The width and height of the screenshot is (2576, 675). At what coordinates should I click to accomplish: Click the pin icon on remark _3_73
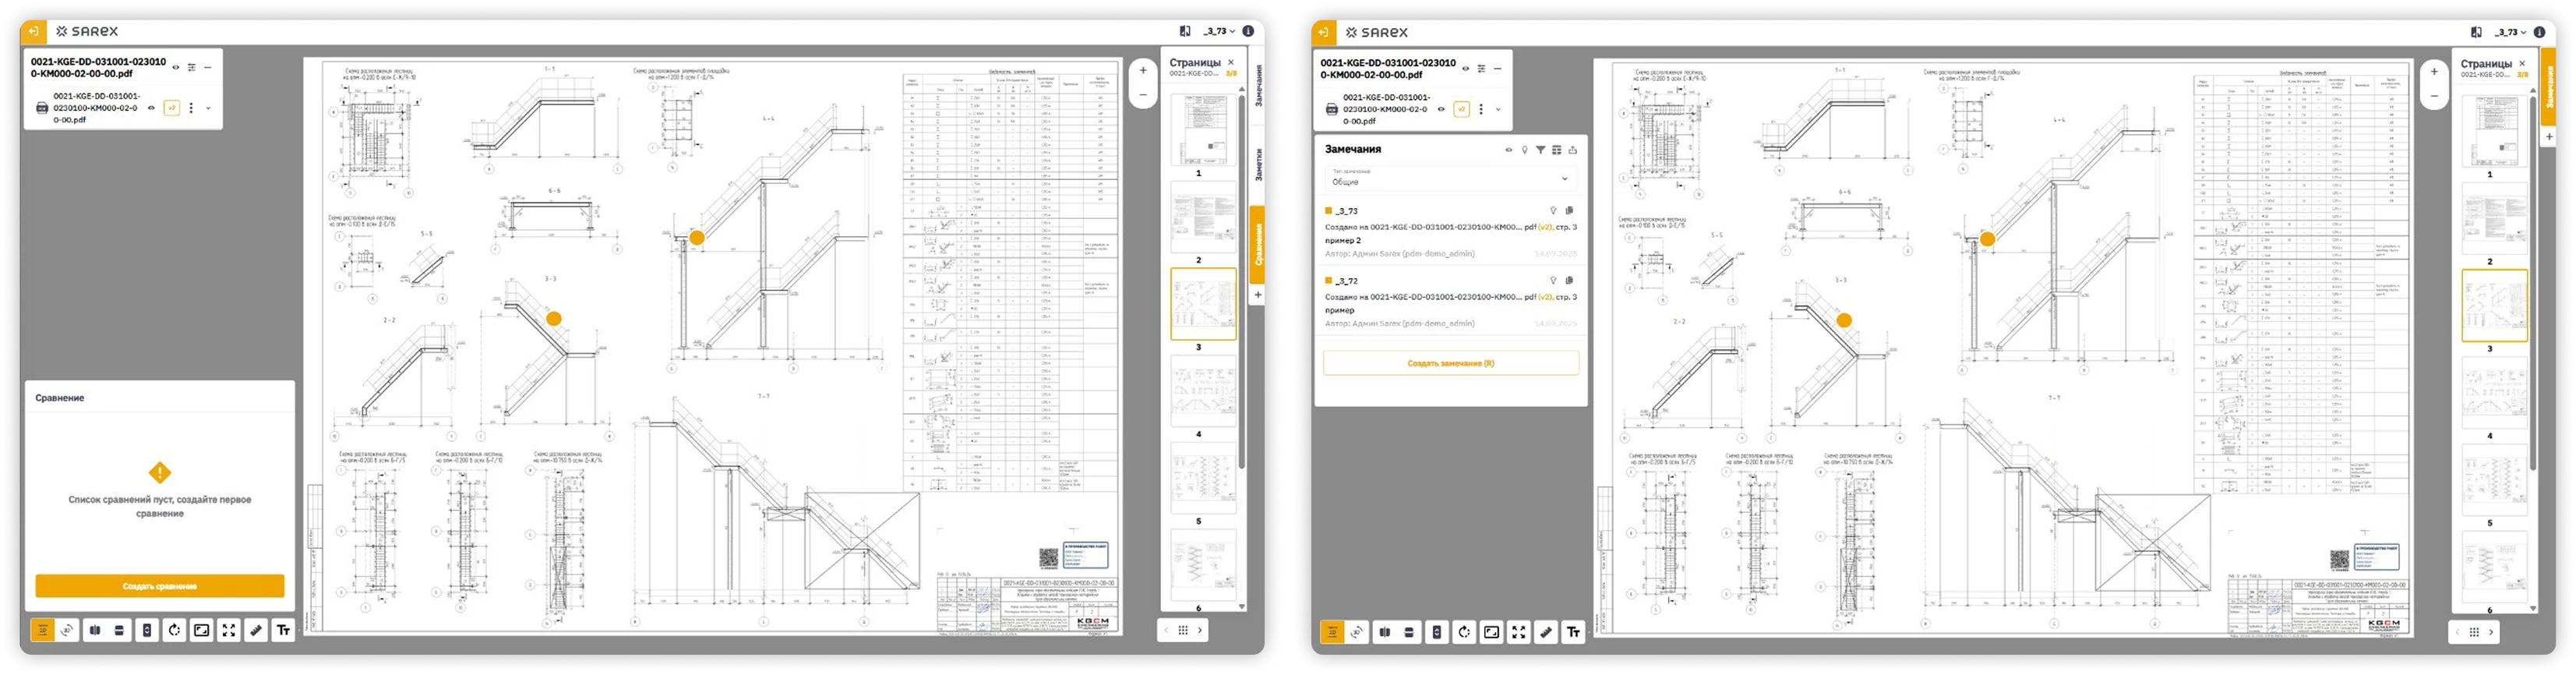pyautogui.click(x=1553, y=211)
